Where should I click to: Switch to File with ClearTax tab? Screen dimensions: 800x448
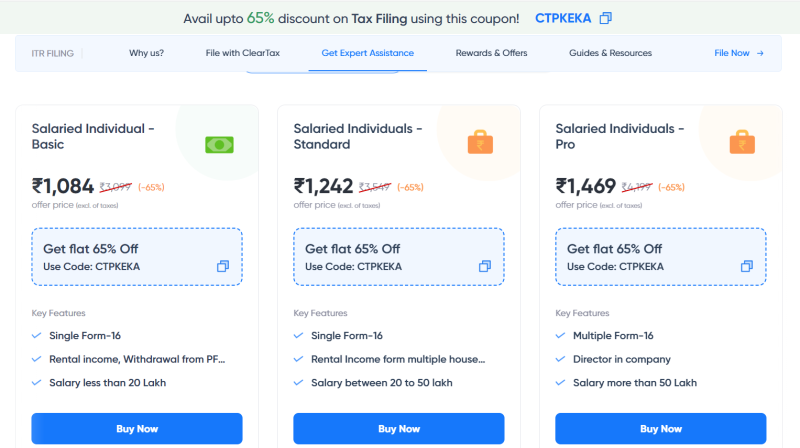242,53
